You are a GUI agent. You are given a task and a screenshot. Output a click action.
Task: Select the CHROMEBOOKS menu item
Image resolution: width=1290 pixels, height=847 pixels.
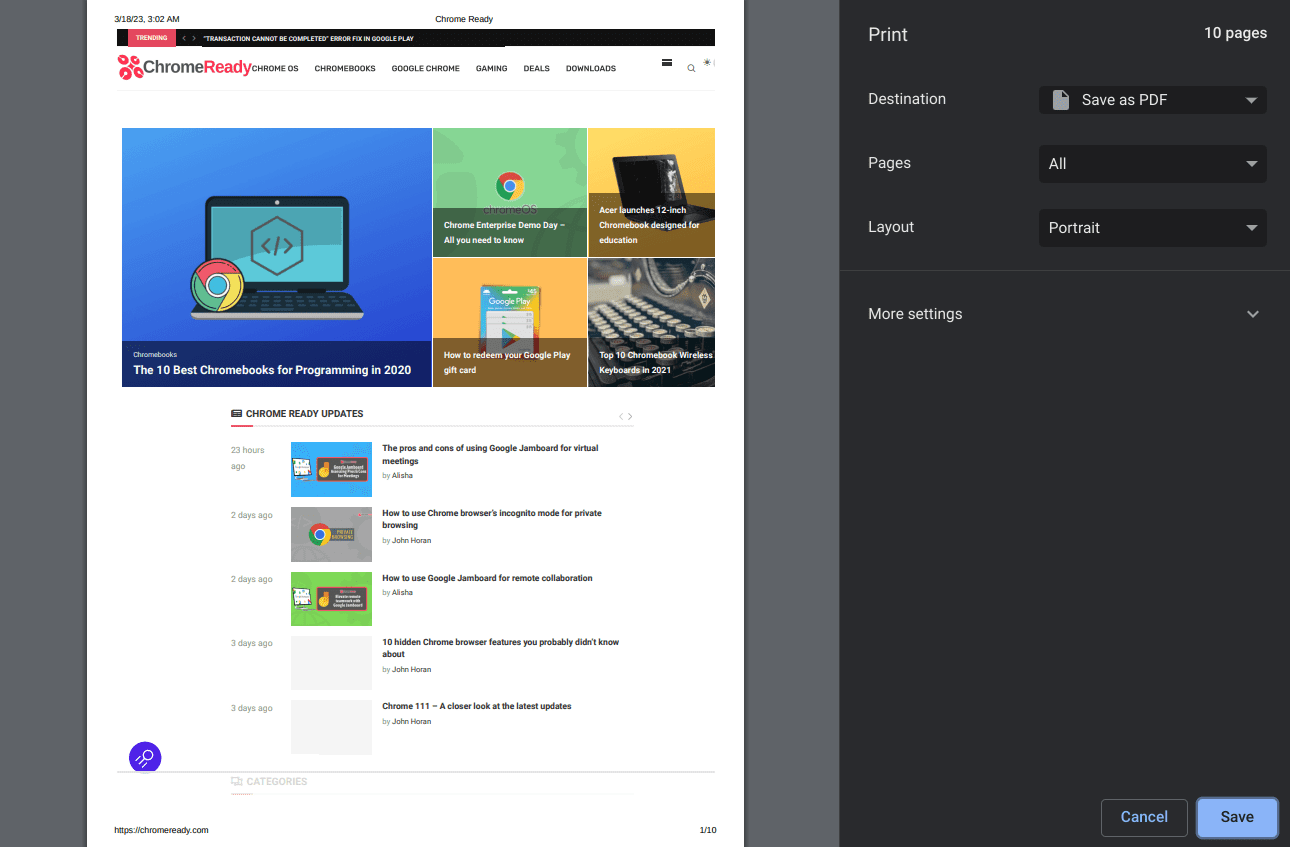tap(345, 69)
